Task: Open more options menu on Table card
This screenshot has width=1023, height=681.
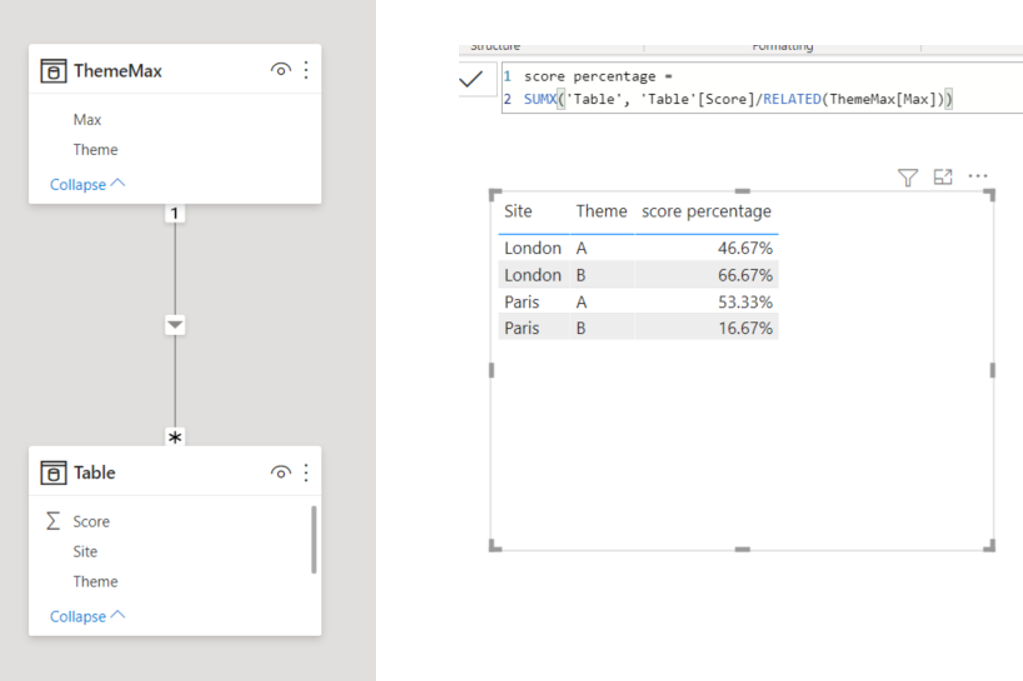Action: (x=306, y=472)
